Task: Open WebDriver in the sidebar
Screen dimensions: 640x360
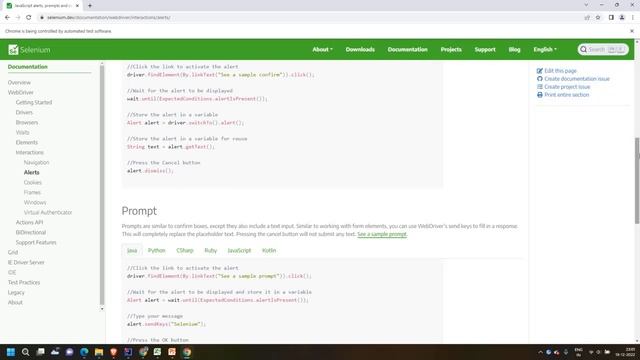Action: (x=20, y=93)
